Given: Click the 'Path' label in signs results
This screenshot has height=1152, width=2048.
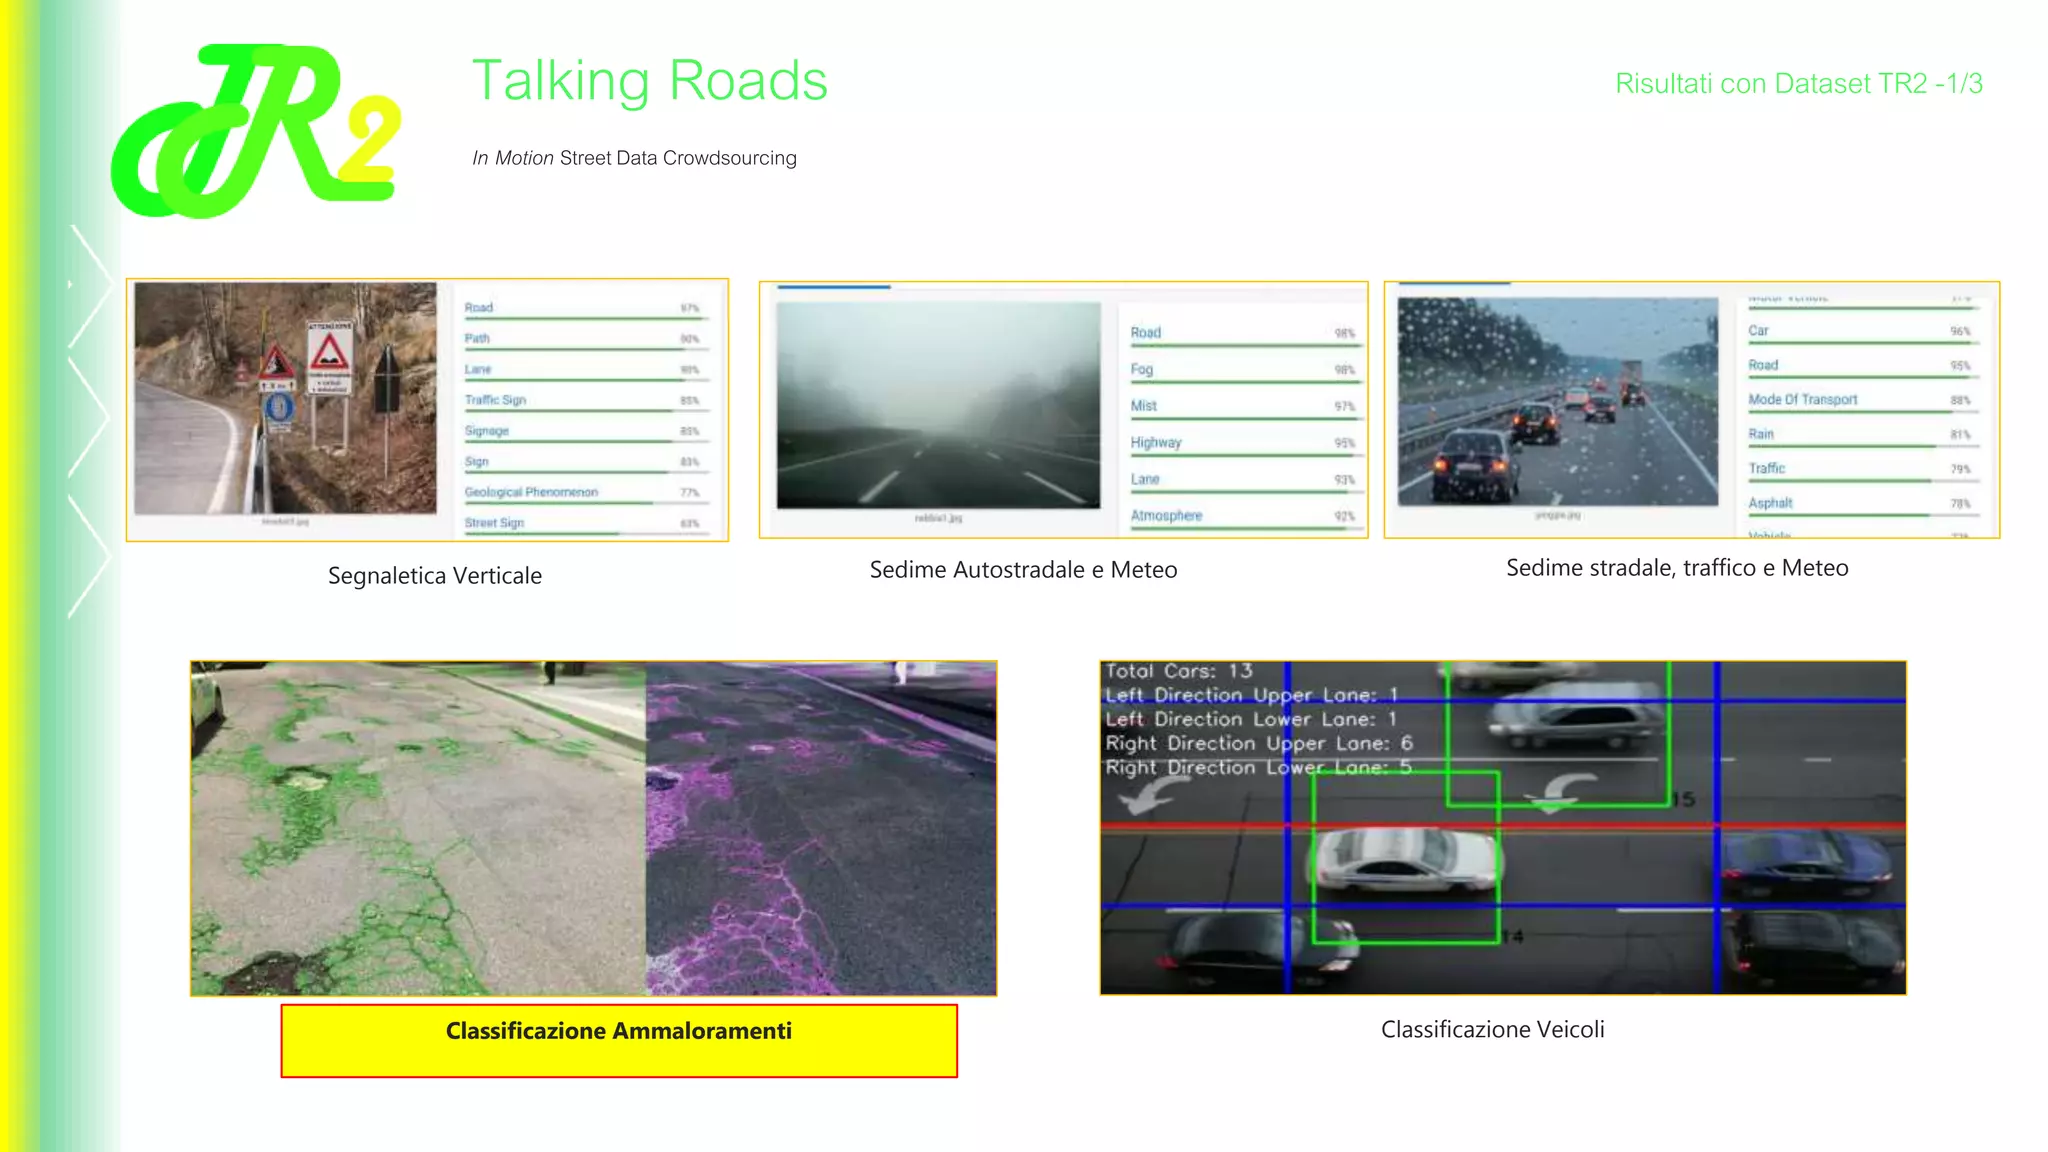Looking at the screenshot, I should click(x=477, y=338).
